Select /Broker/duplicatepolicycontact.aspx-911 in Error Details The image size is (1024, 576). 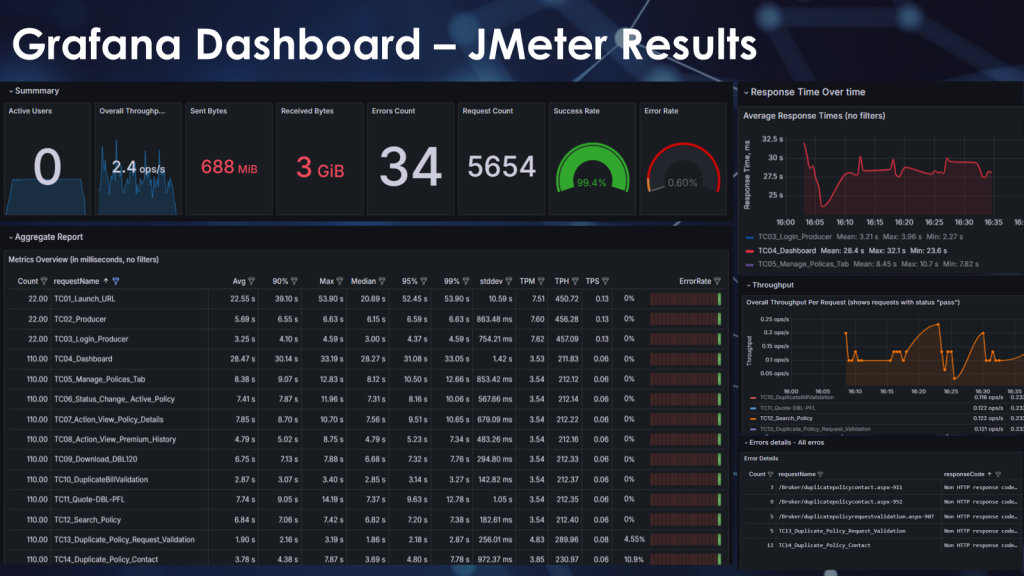(x=840, y=487)
